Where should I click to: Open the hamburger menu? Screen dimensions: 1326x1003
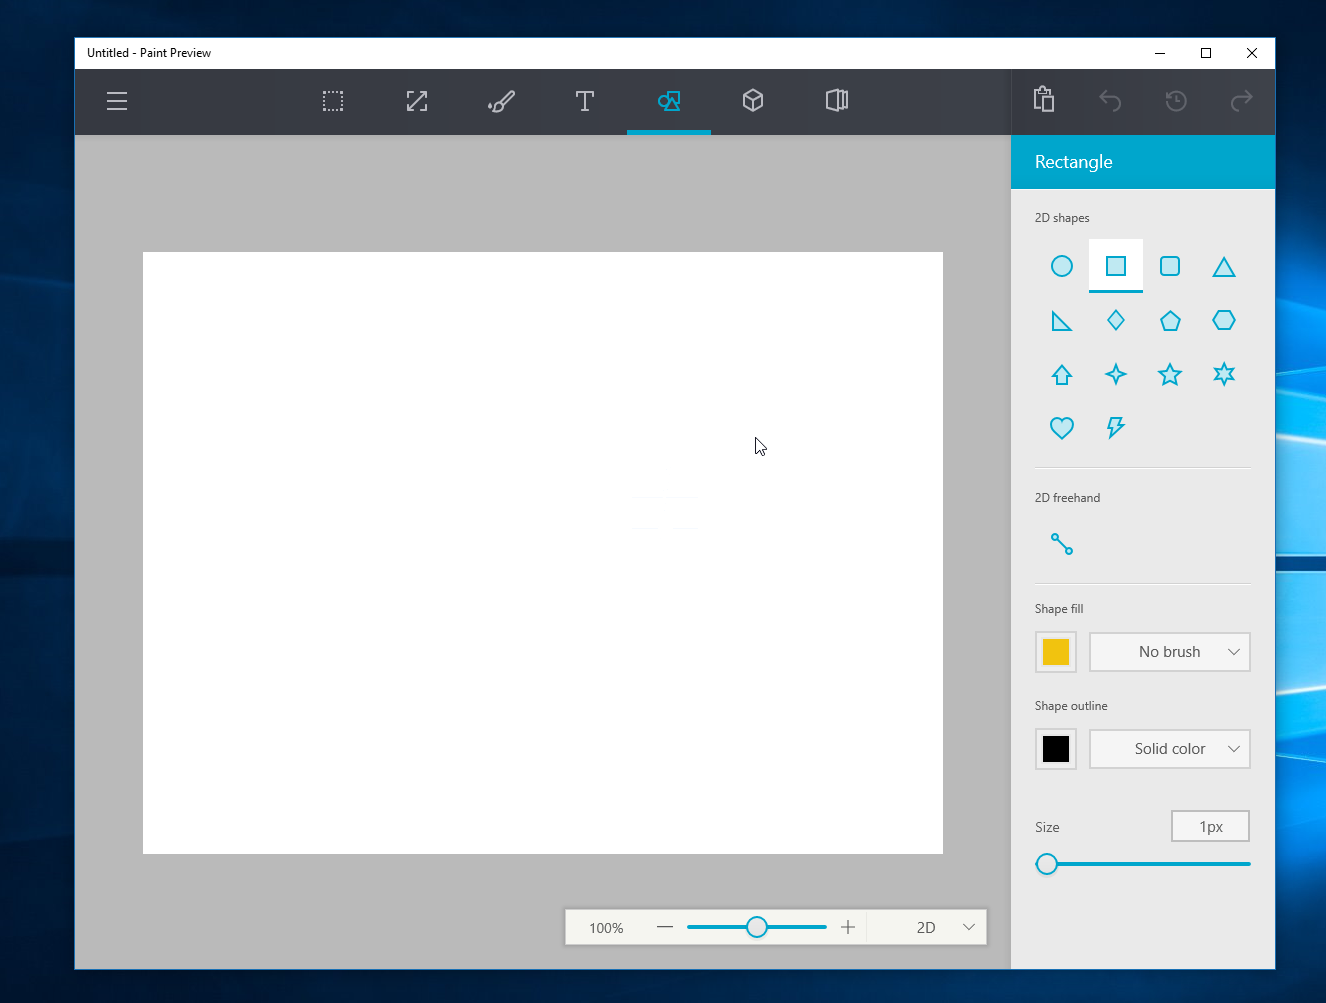tap(116, 101)
